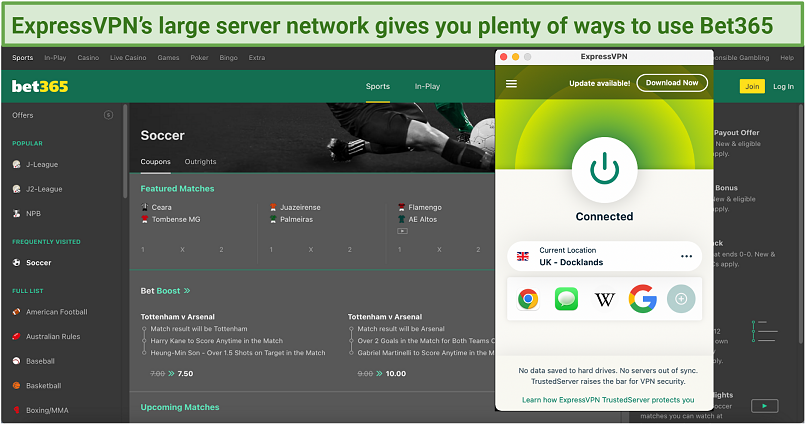
Task: Expand Bet Boost section arrows
Action: pos(187,291)
